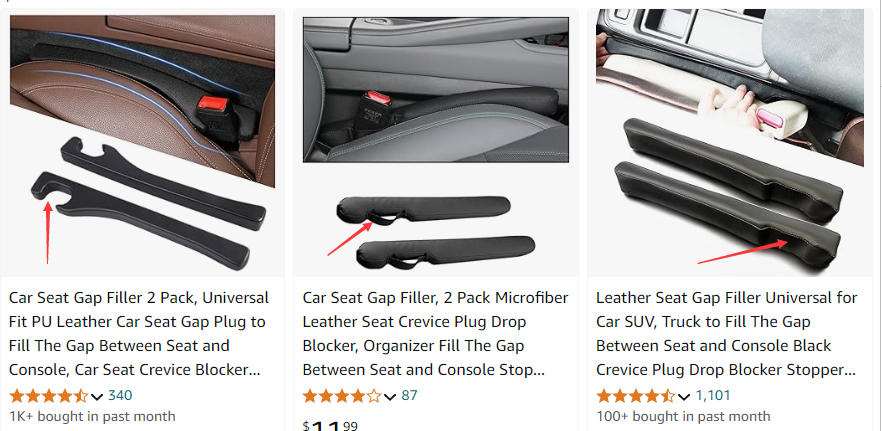The width and height of the screenshot is (882, 431).
Task: Expand rating dropdown next to 340 reviews
Action: pyautogui.click(x=97, y=397)
